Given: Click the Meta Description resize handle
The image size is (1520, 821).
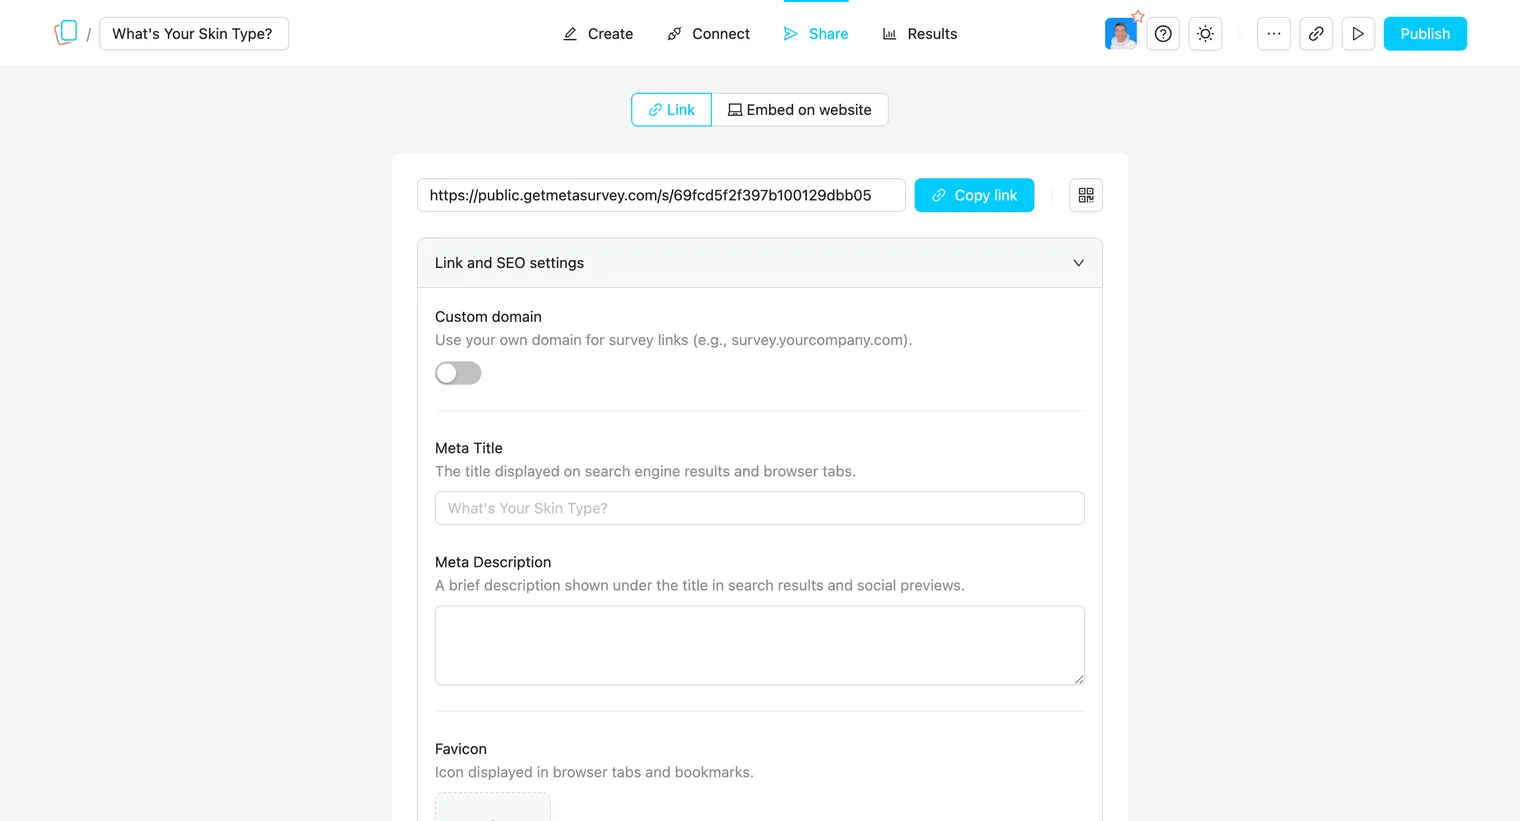Looking at the screenshot, I should [1078, 679].
